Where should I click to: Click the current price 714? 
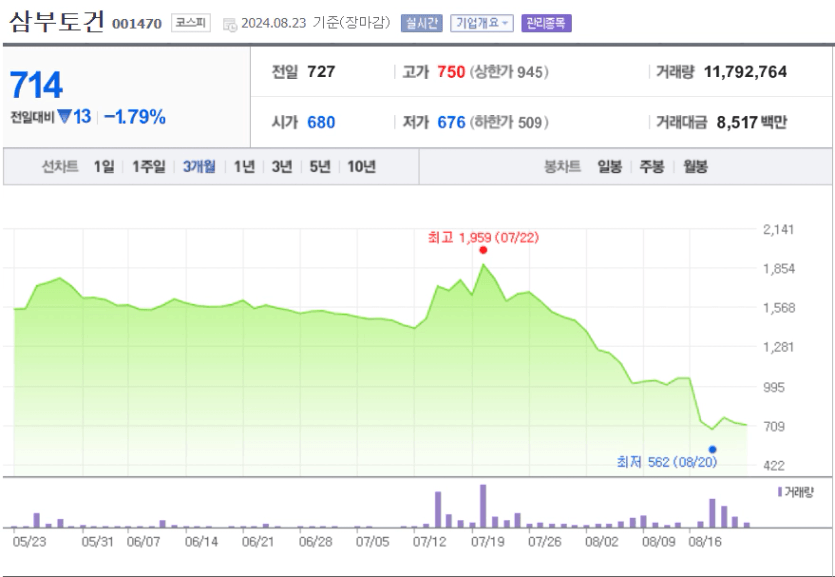36,85
